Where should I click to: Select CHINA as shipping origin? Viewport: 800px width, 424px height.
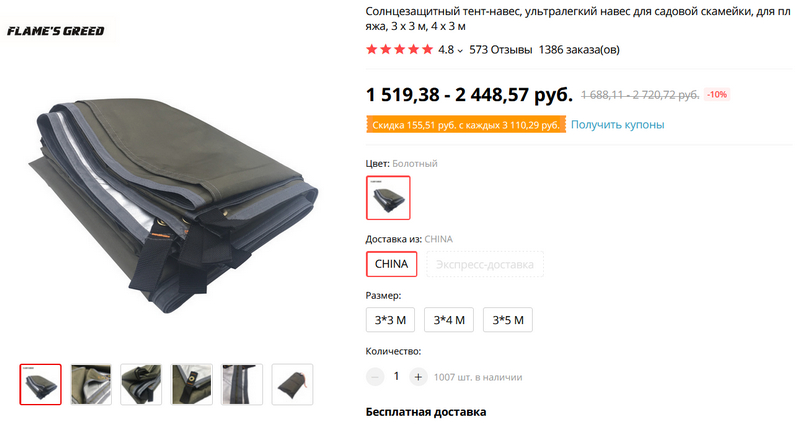pyautogui.click(x=391, y=264)
